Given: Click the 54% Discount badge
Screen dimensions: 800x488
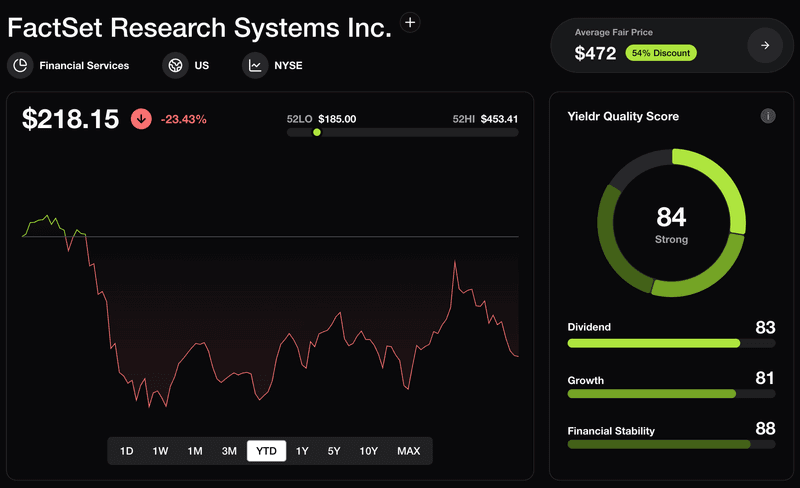Looking at the screenshot, I should coord(661,53).
